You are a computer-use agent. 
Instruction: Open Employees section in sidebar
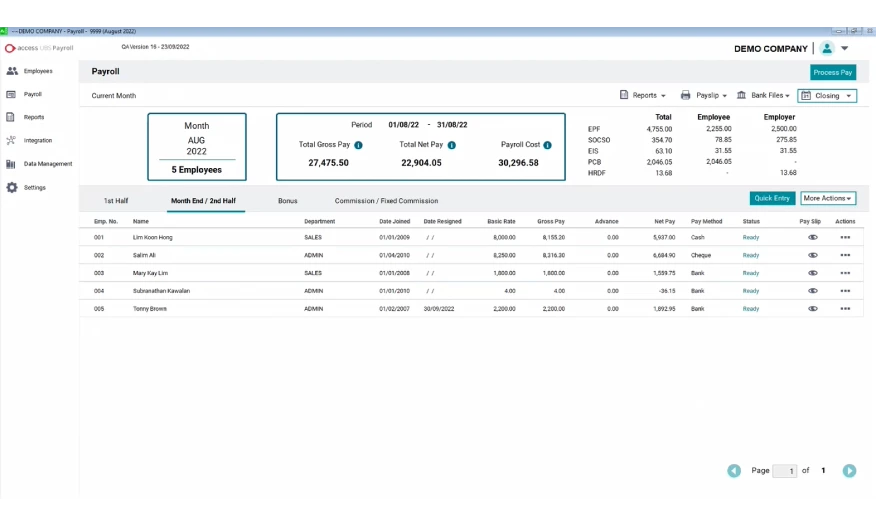pyautogui.click(x=37, y=71)
